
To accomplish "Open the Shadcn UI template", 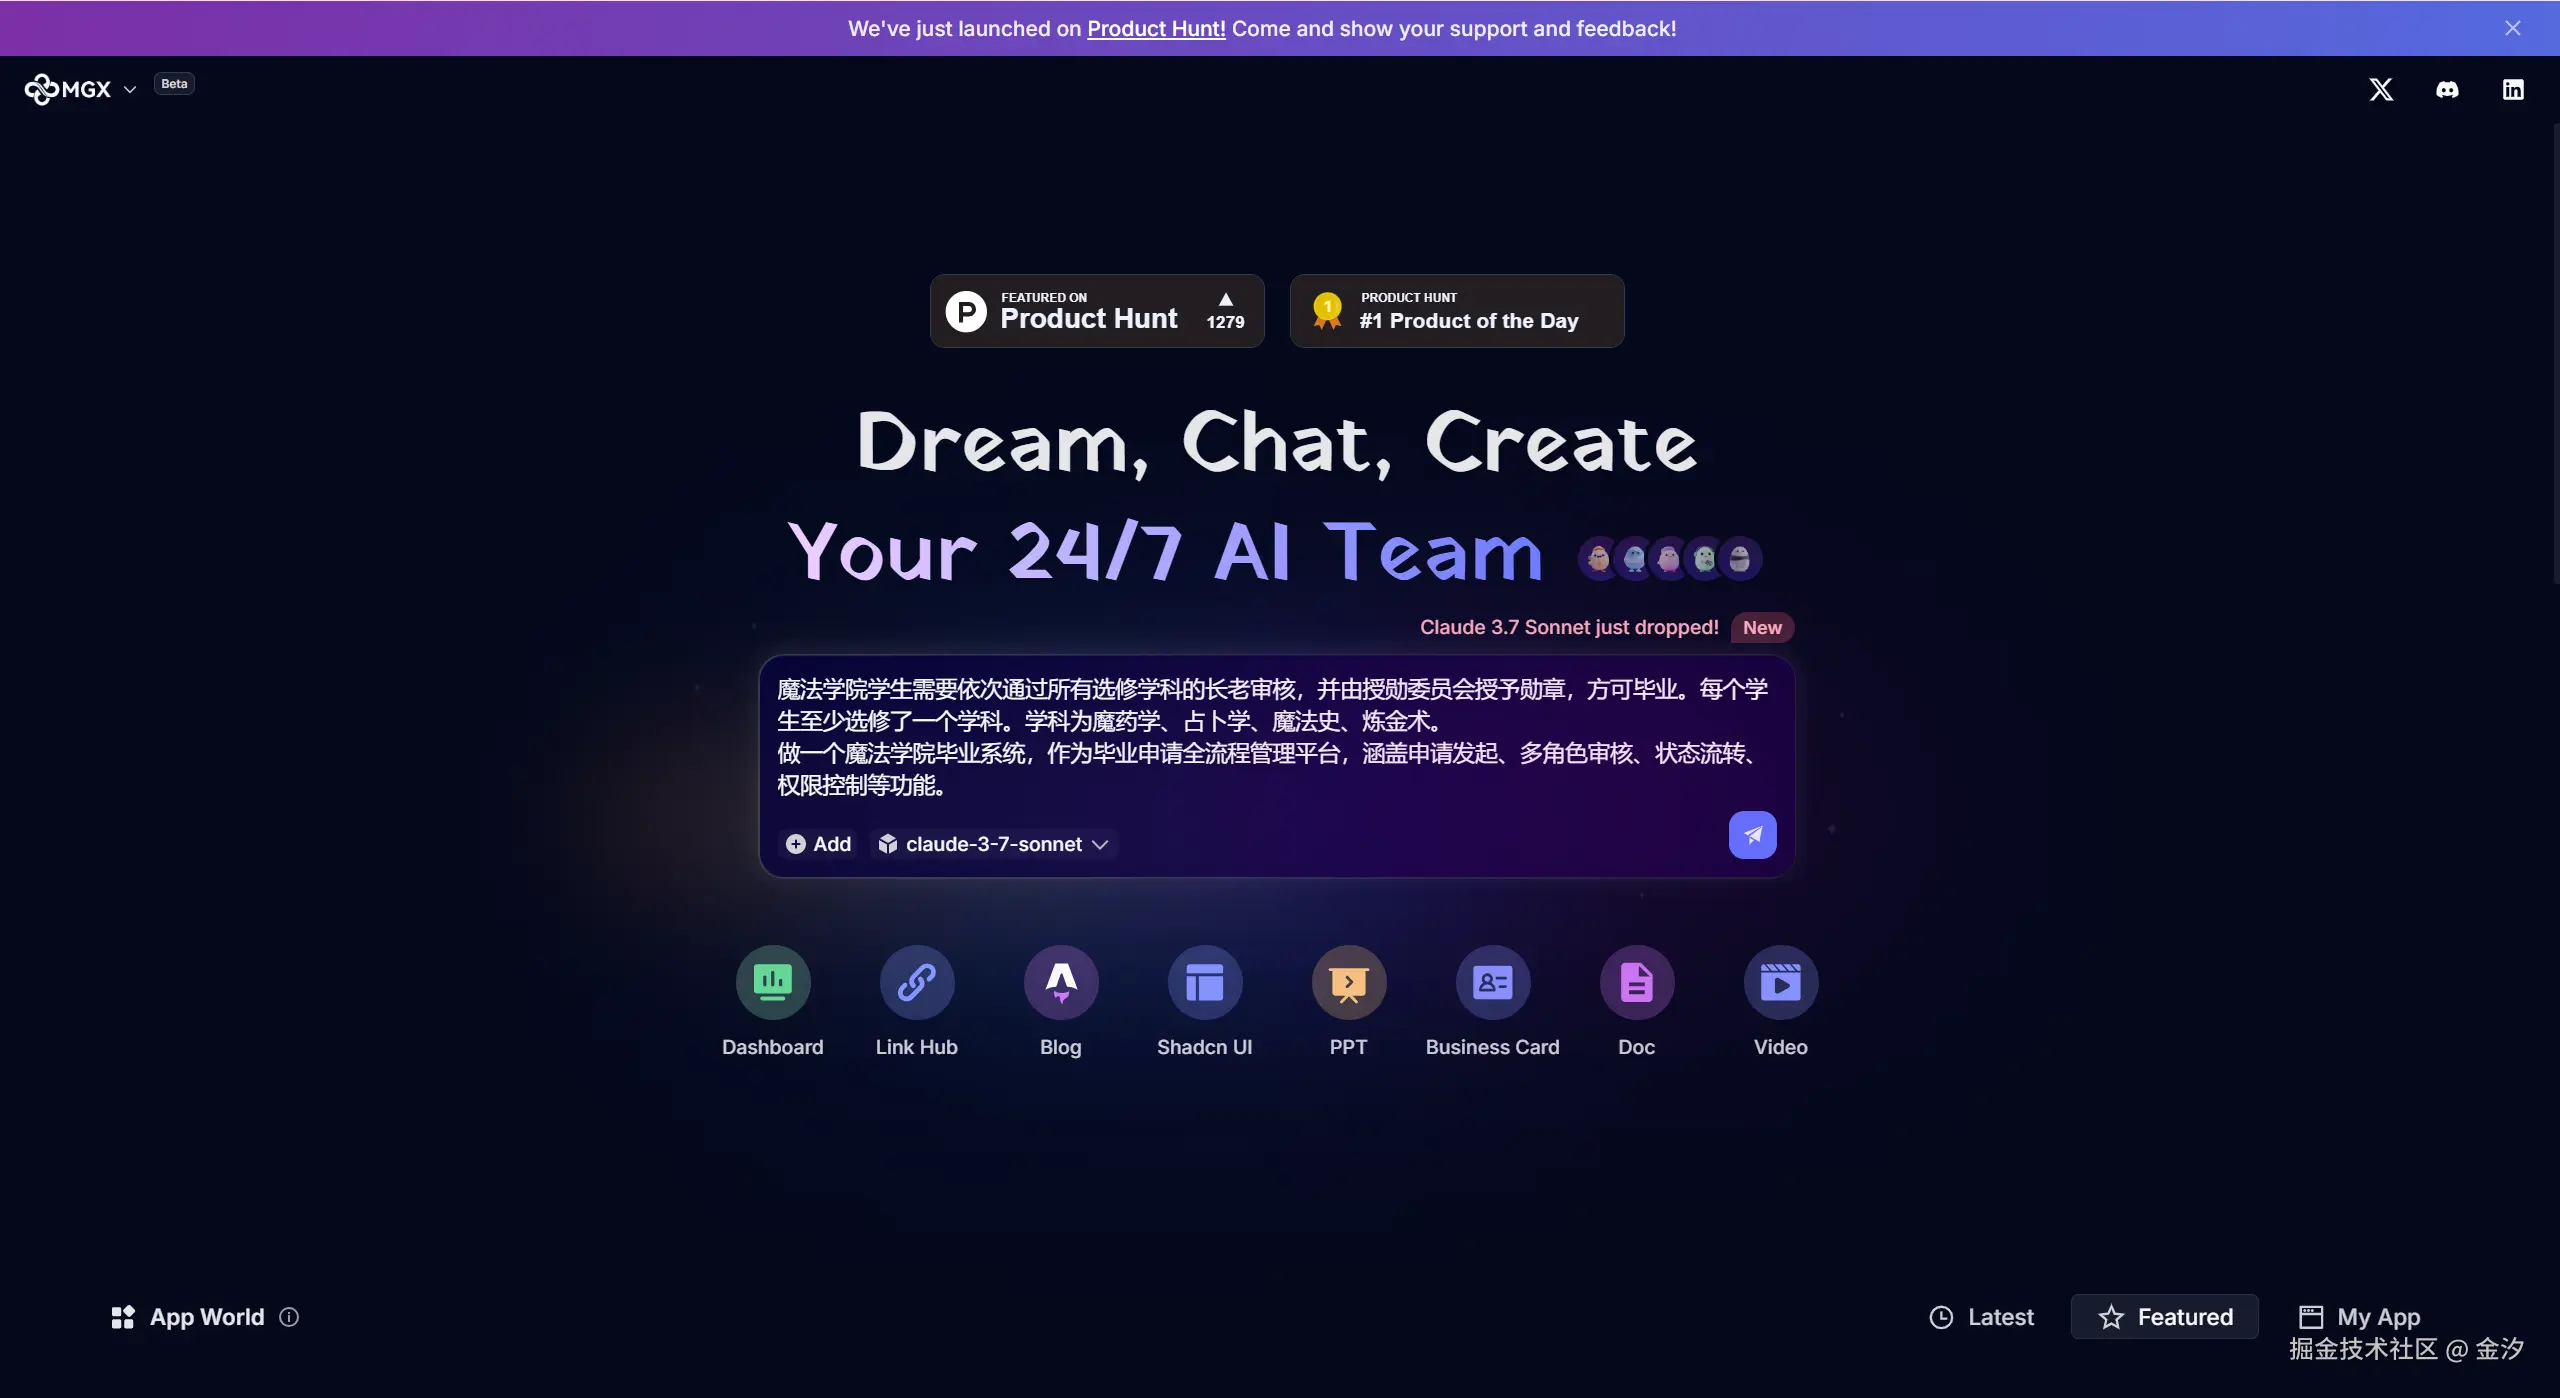I will [1204, 982].
